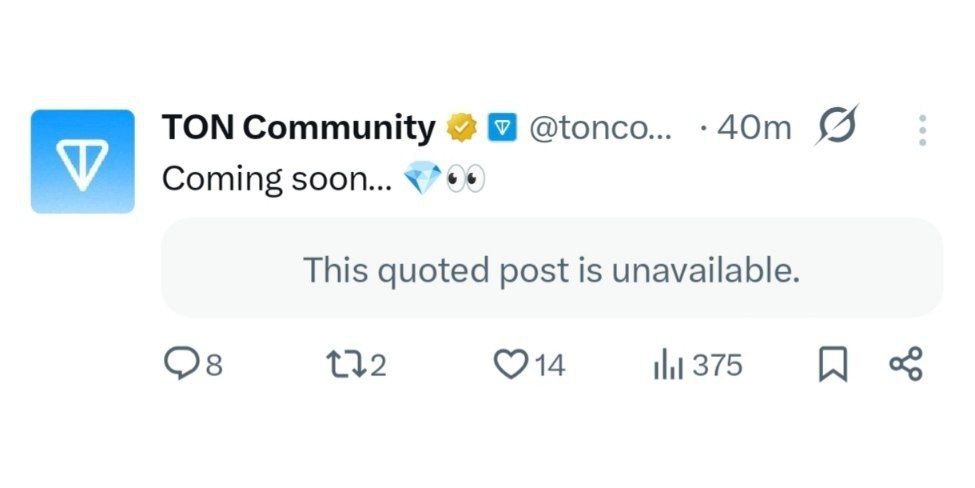Image resolution: width=975 pixels, height=488 pixels.
Task: Click the unavailable quoted post box
Action: click(x=551, y=269)
